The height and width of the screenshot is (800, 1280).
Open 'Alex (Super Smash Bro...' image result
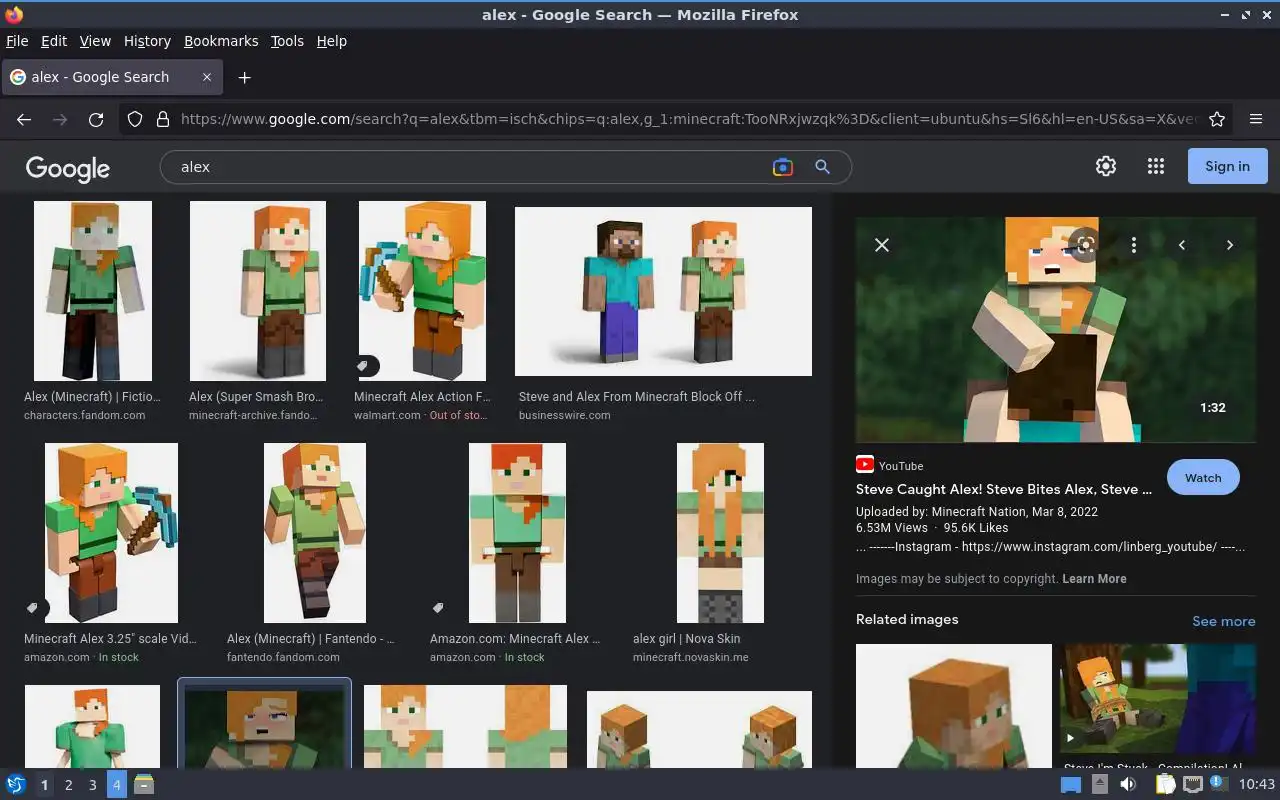tap(258, 291)
